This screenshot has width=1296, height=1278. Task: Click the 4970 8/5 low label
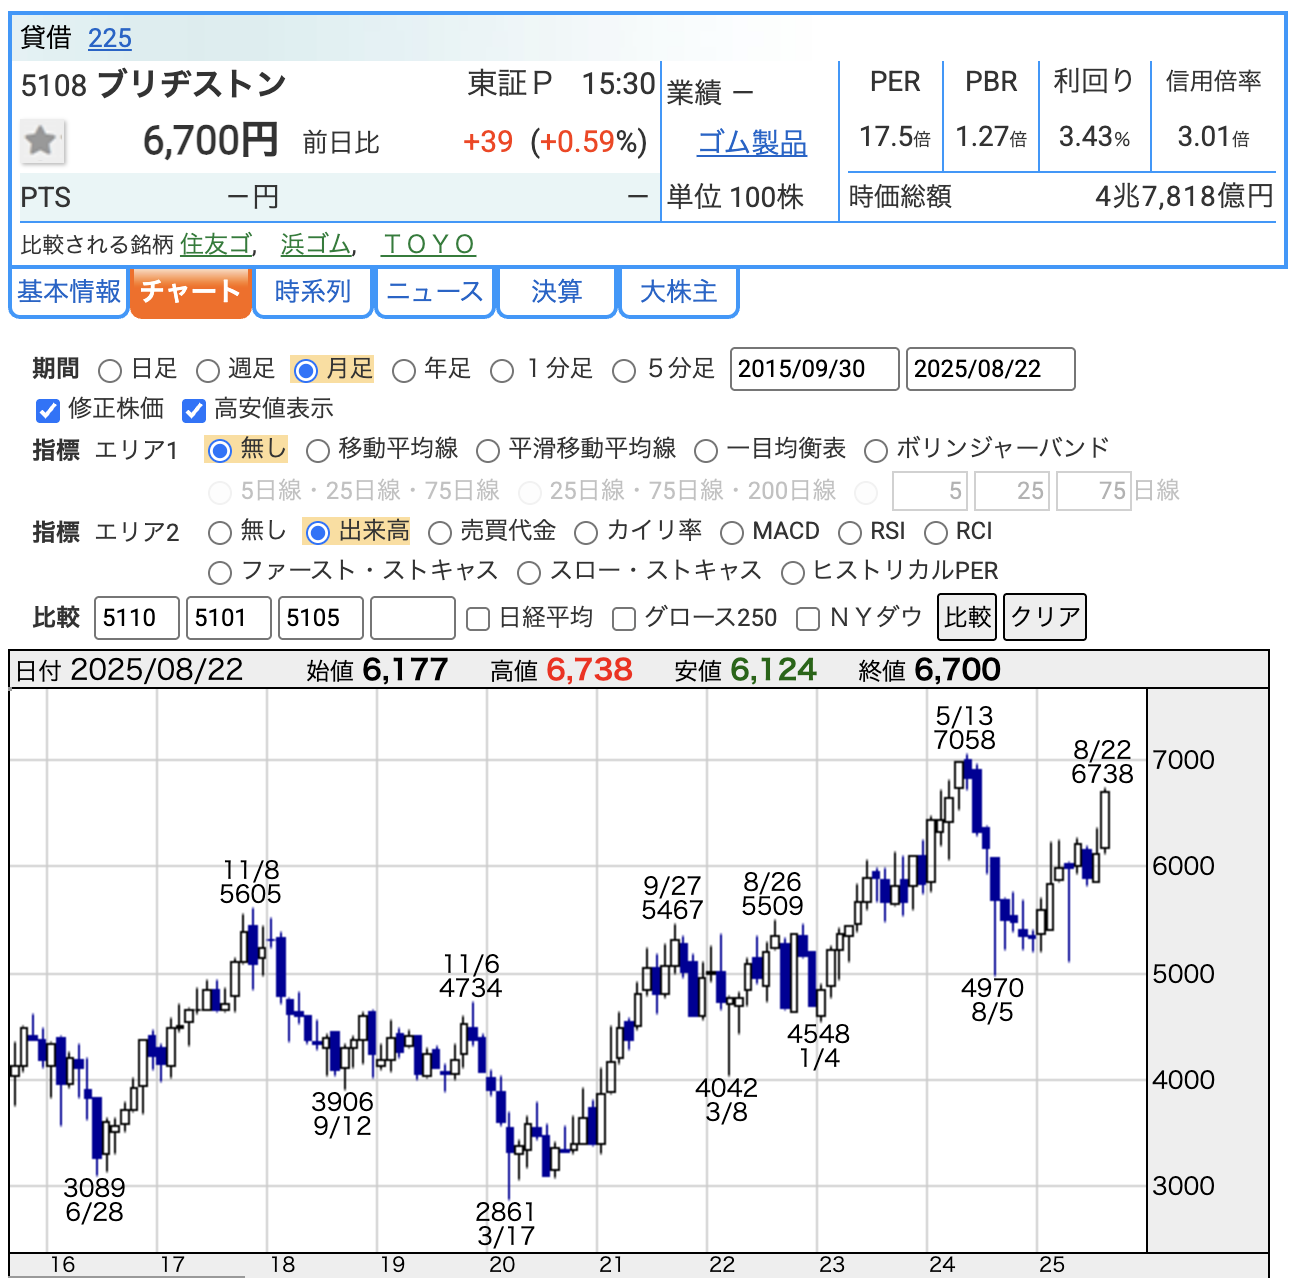[x=992, y=1000]
